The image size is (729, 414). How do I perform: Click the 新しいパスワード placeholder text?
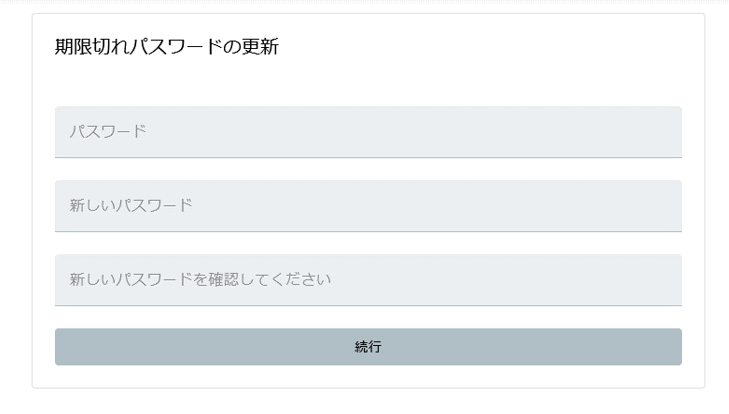[x=130, y=205]
